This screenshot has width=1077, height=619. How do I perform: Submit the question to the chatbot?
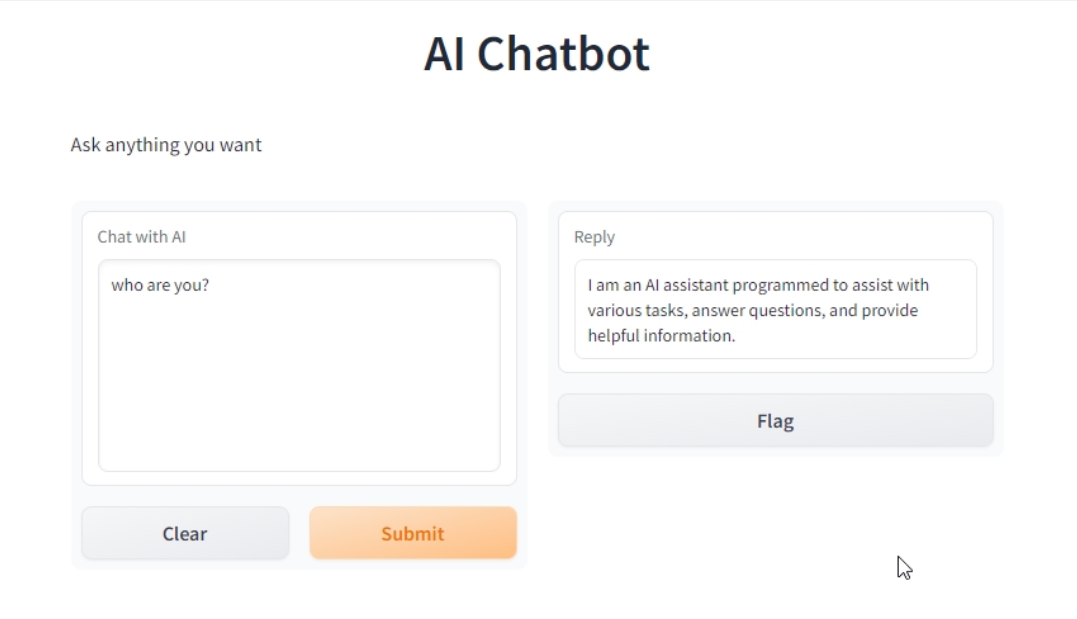click(413, 533)
